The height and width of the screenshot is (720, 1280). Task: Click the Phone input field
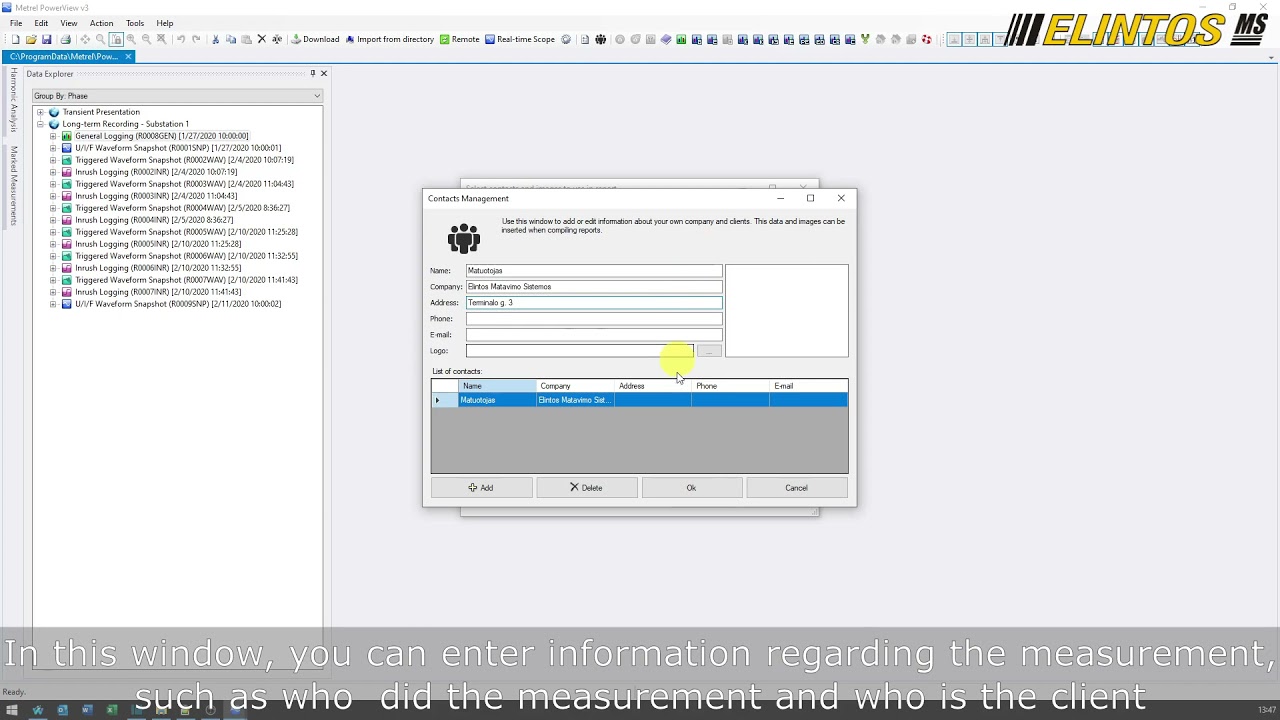pyautogui.click(x=593, y=319)
